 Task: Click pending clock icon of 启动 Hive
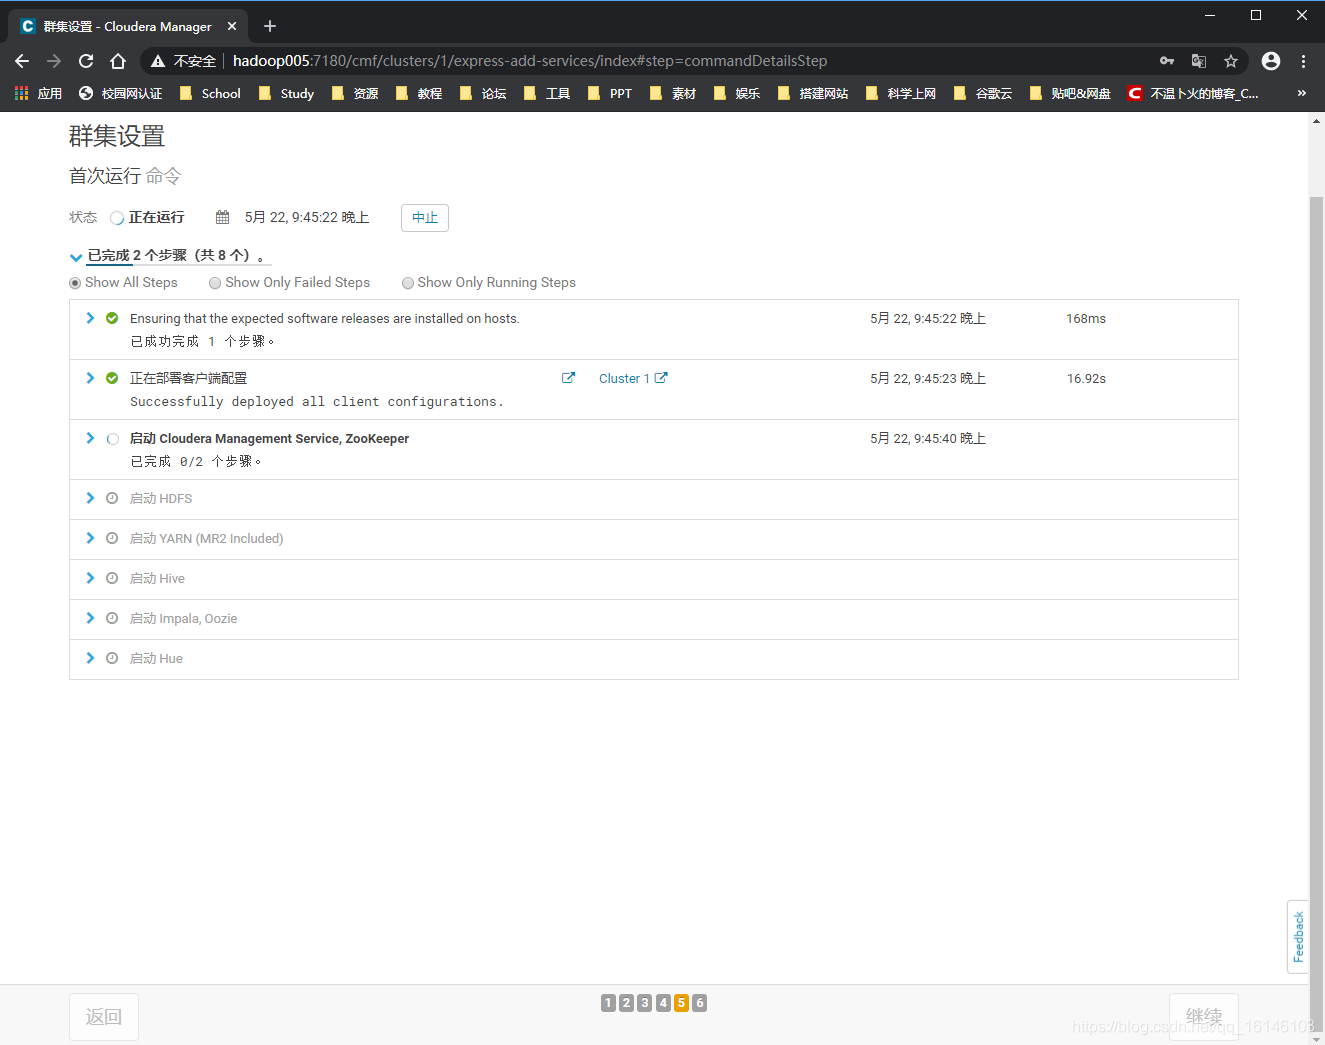[112, 578]
